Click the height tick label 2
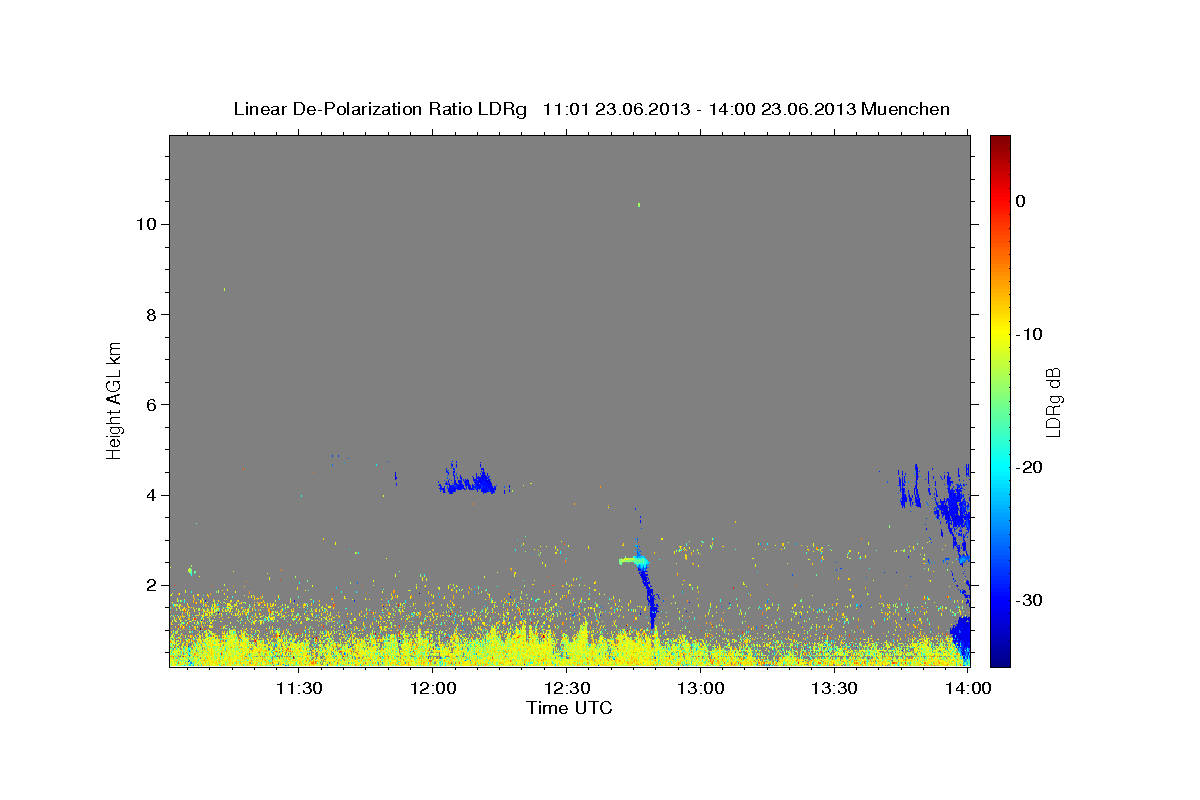Screen dimensions: 1200x800 point(151,585)
